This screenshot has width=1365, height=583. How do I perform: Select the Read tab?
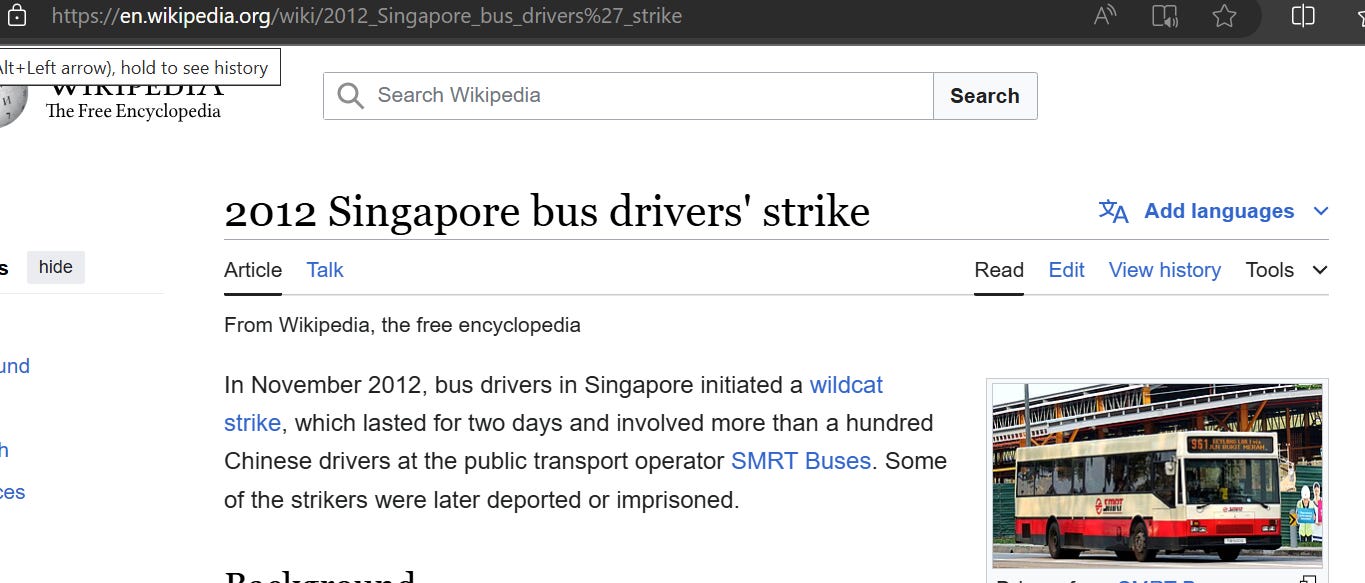click(x=999, y=270)
